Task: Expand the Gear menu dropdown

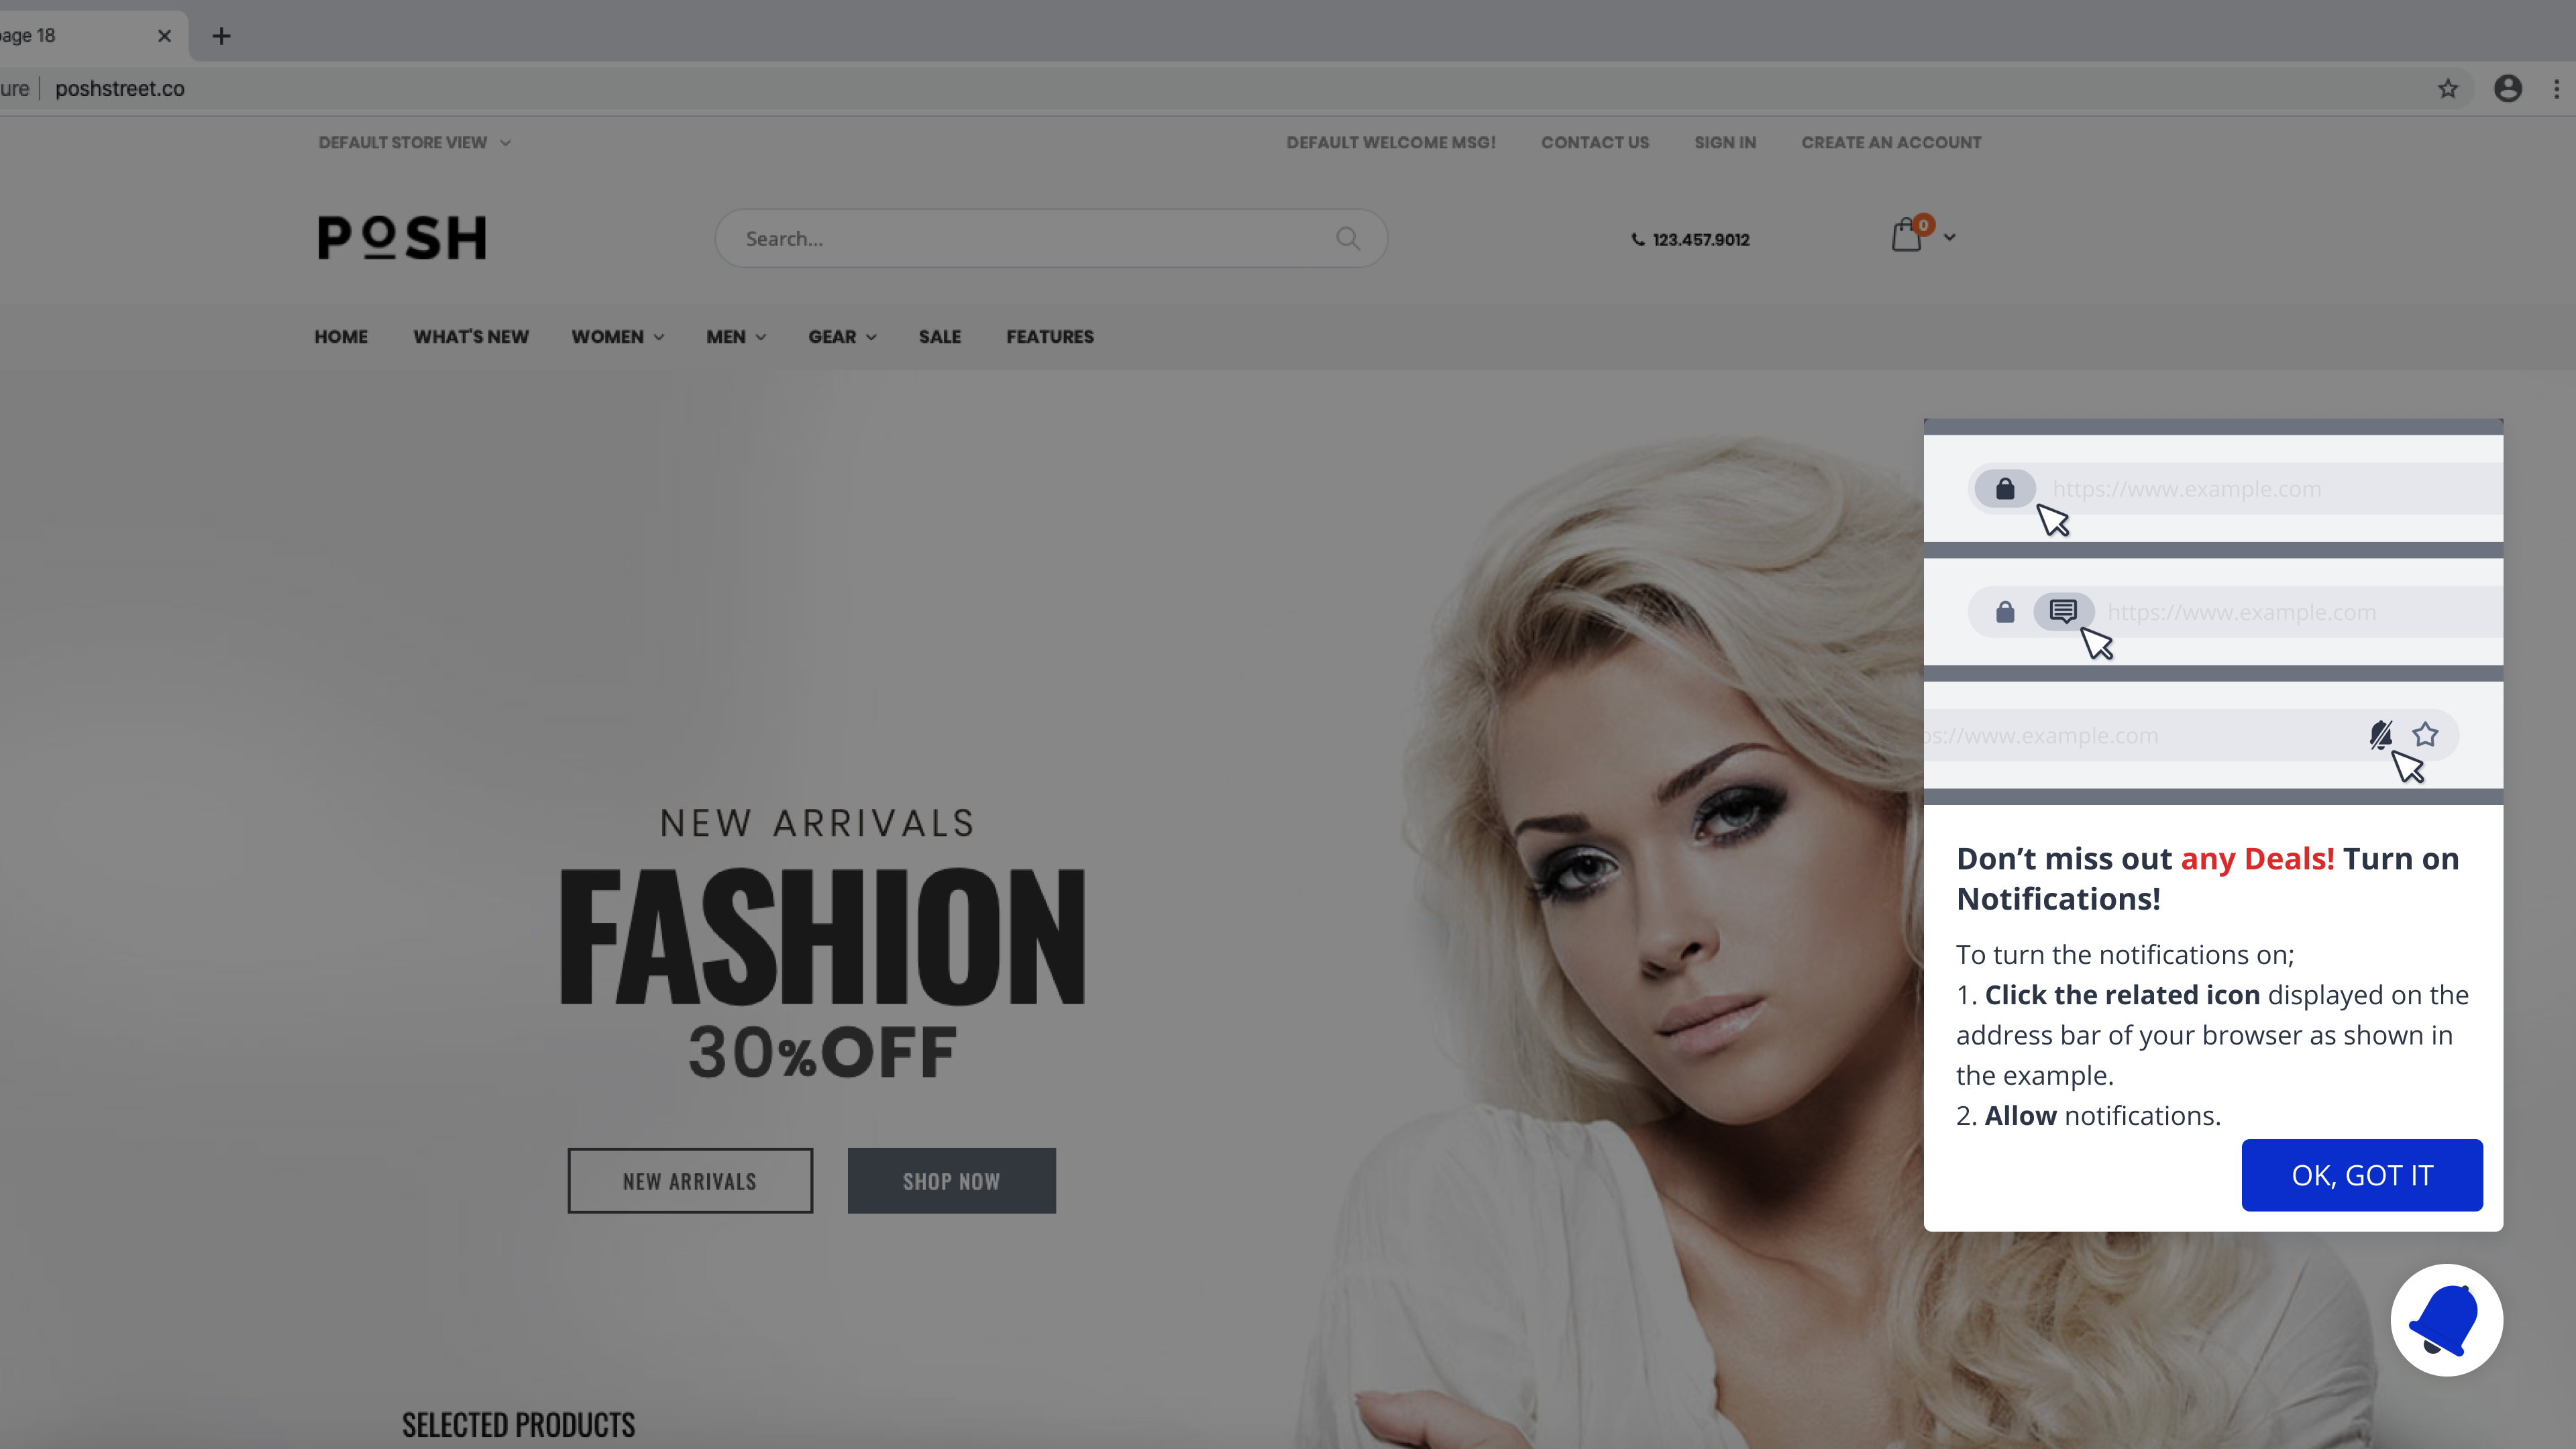Action: pyautogui.click(x=842, y=337)
